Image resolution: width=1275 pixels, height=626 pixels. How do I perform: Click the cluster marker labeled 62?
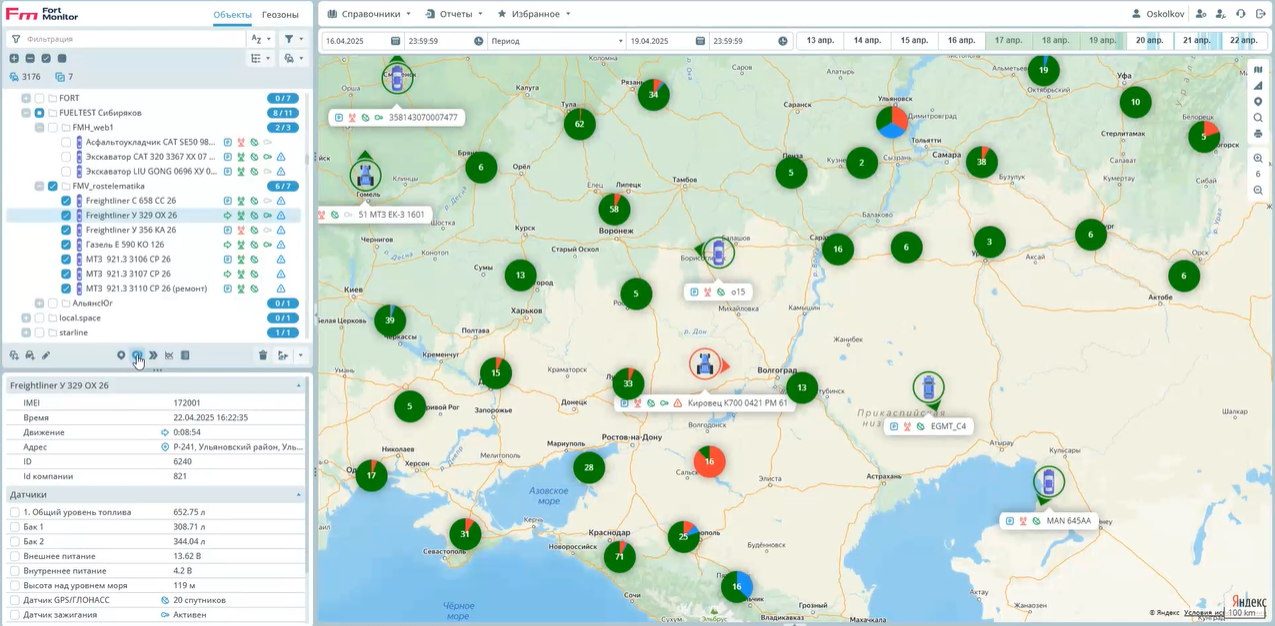579,124
